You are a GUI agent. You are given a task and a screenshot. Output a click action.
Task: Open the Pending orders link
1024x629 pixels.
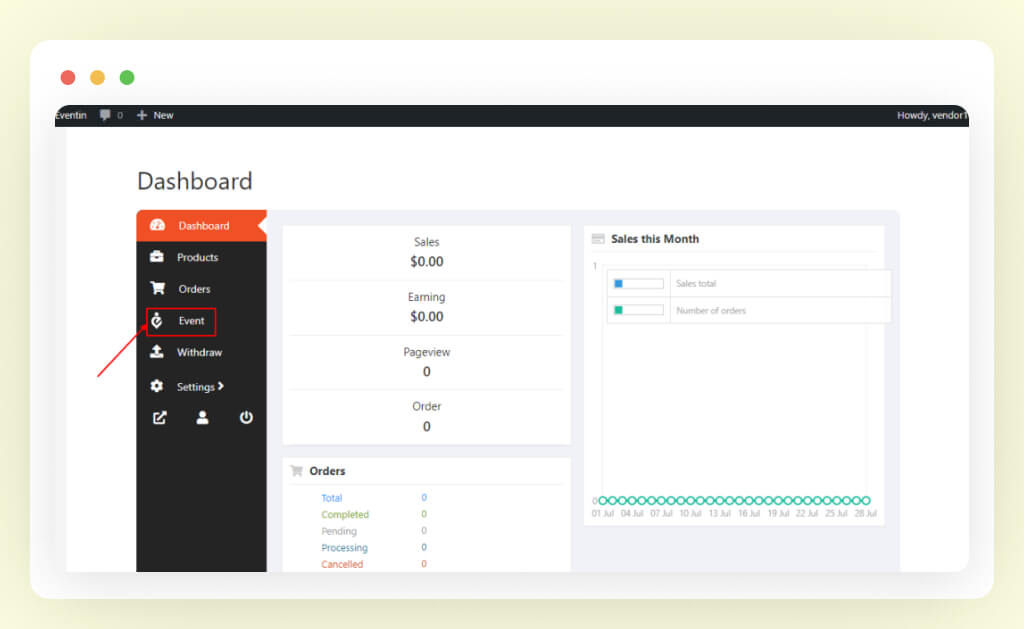[x=339, y=531]
